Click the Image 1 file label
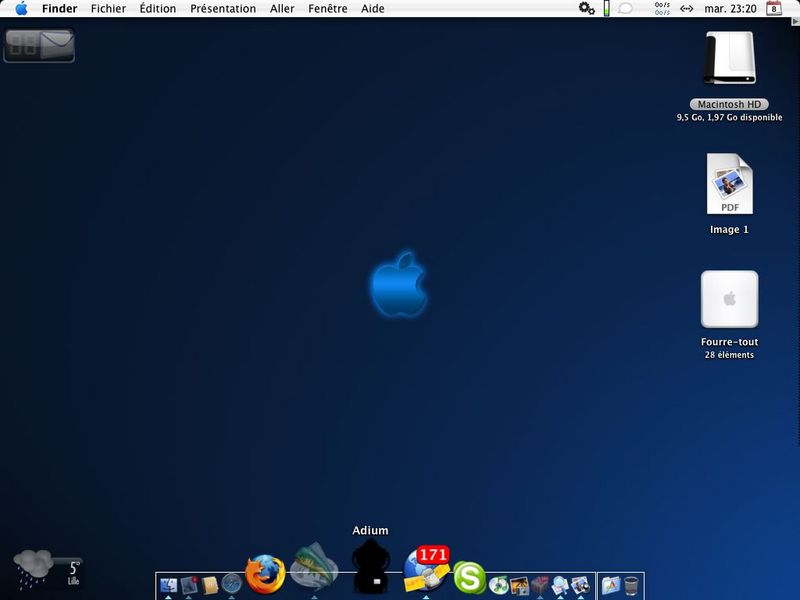This screenshot has height=600, width=800. [729, 230]
